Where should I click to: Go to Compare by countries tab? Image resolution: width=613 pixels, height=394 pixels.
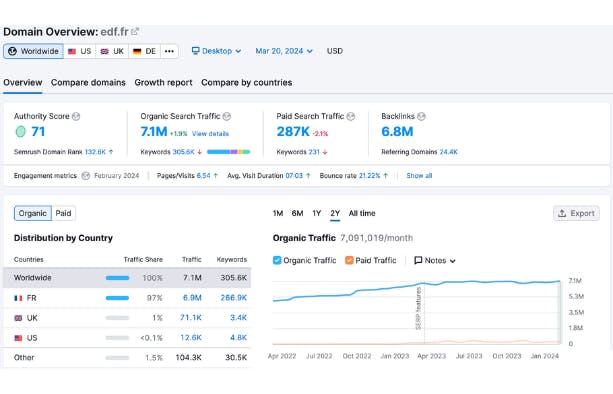pyautogui.click(x=247, y=82)
